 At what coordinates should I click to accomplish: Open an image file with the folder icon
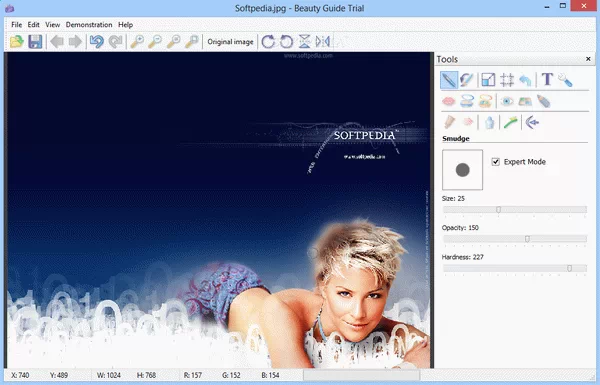(17, 41)
